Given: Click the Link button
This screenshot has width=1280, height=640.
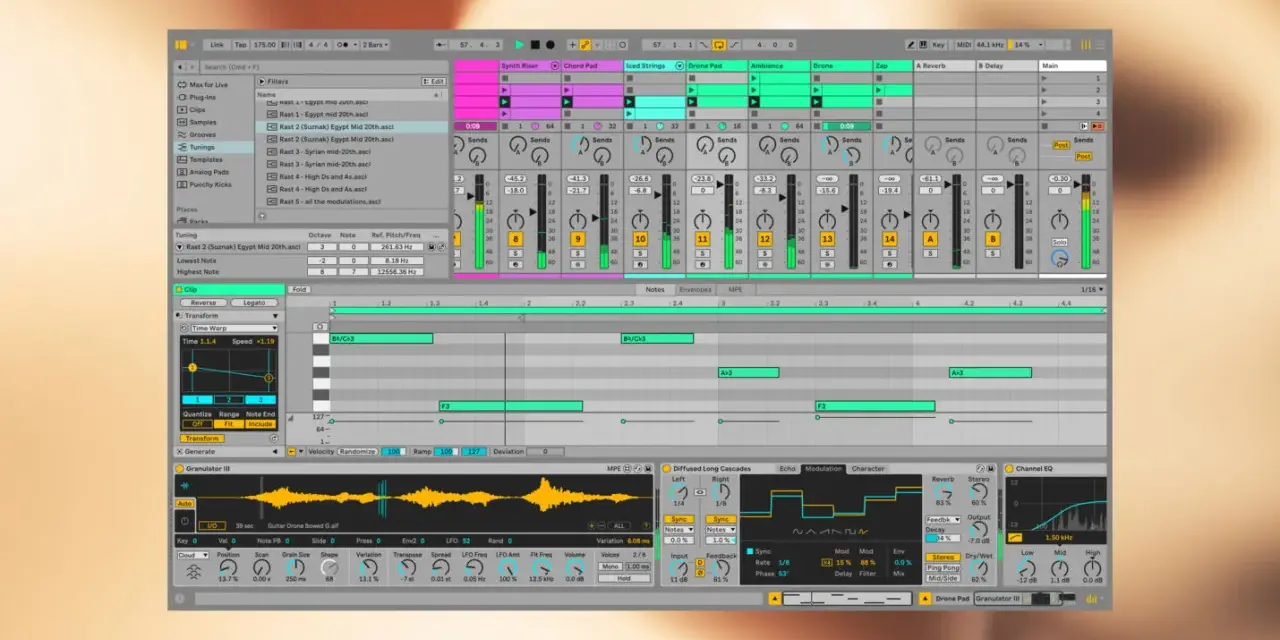Looking at the screenshot, I should 217,45.
